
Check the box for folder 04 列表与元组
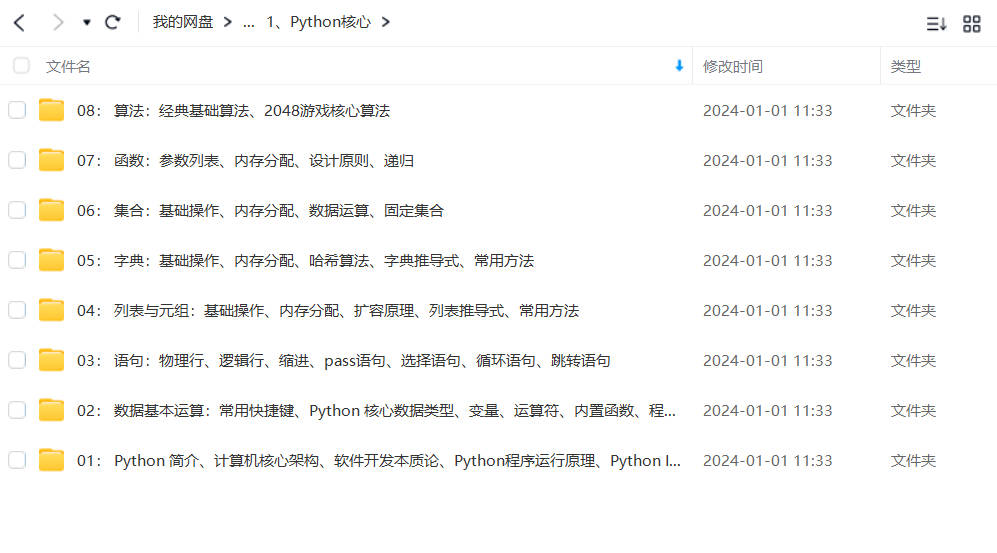point(17,310)
